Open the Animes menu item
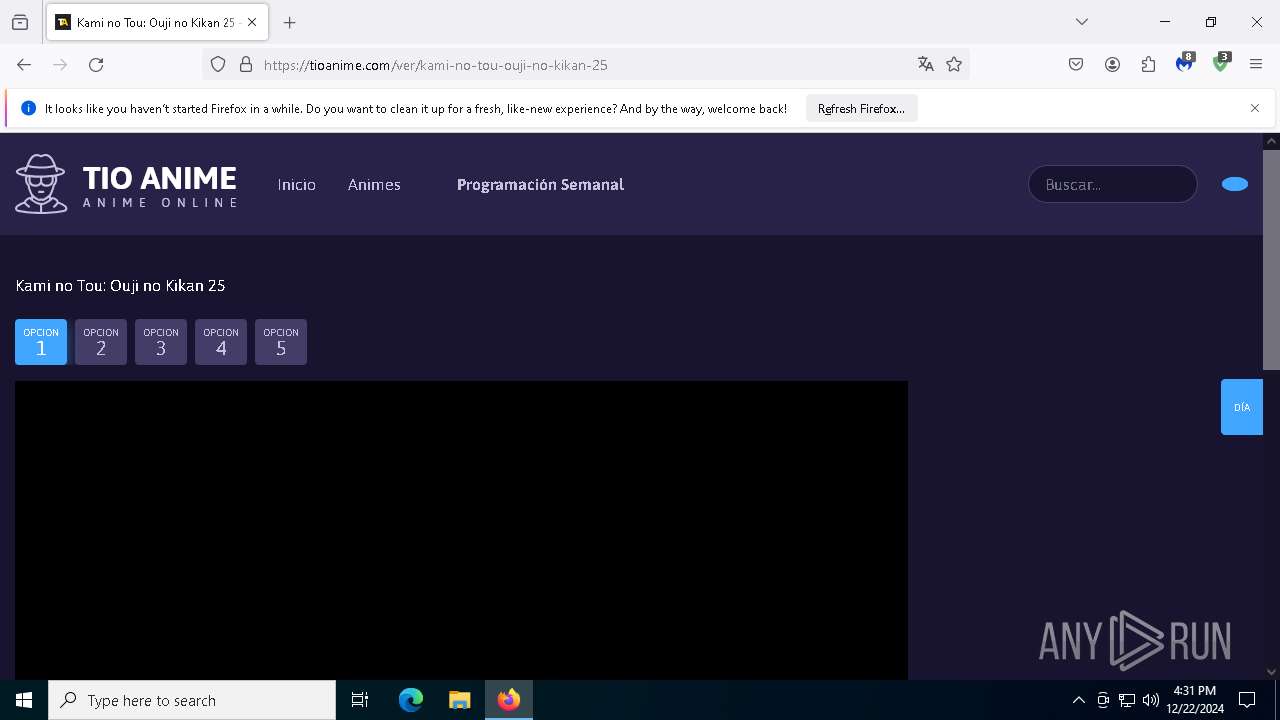The image size is (1280, 720). coord(374,185)
